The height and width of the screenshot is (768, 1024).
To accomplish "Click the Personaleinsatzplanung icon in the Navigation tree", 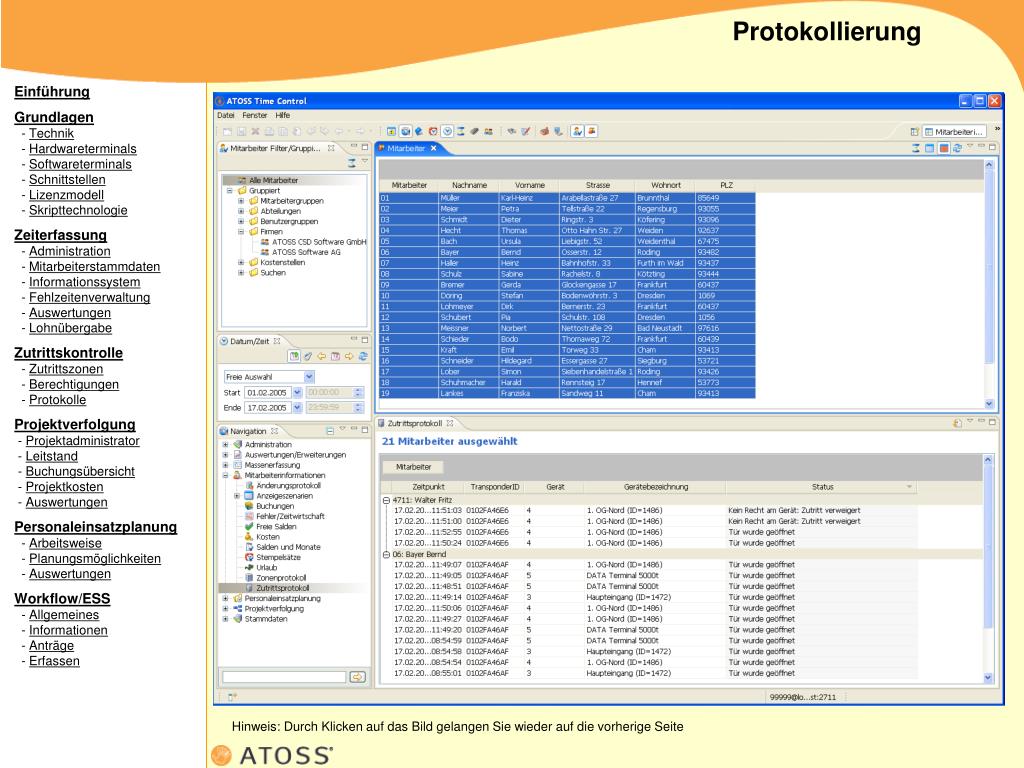I will 237,598.
